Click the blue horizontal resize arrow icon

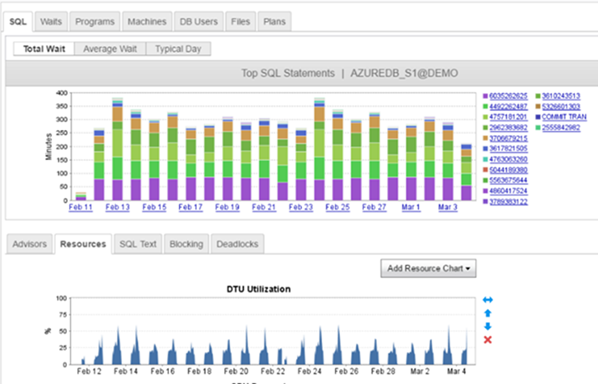point(488,300)
